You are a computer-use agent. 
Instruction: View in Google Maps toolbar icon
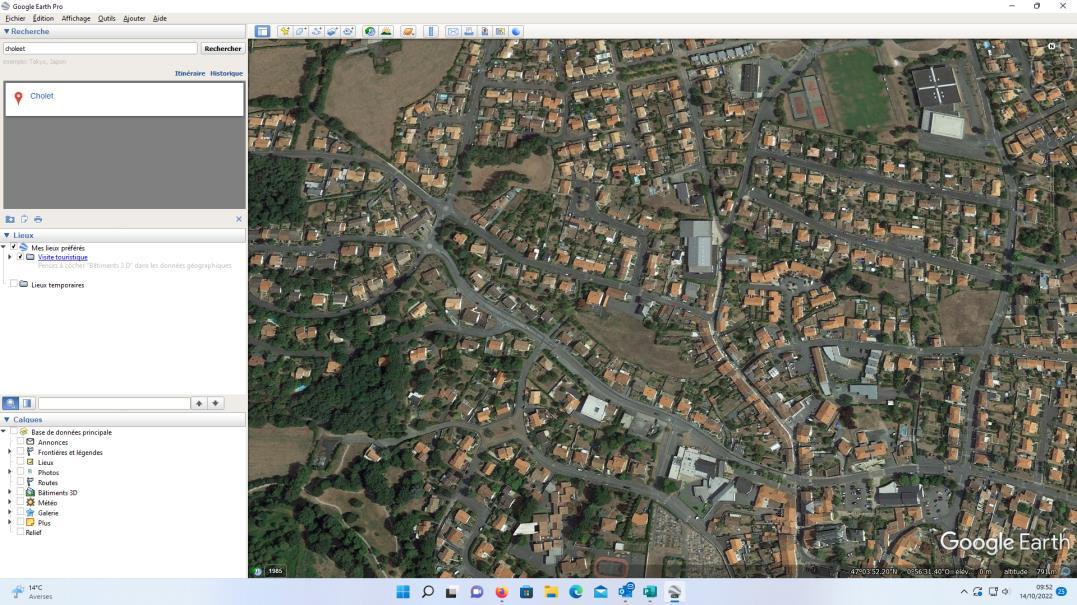tap(500, 32)
